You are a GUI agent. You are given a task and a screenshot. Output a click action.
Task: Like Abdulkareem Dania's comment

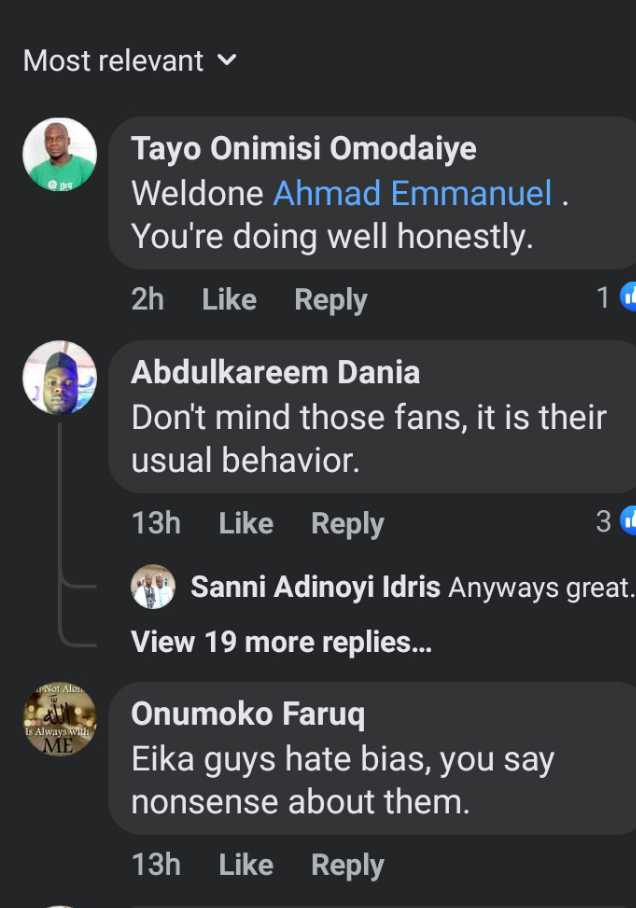click(x=246, y=523)
